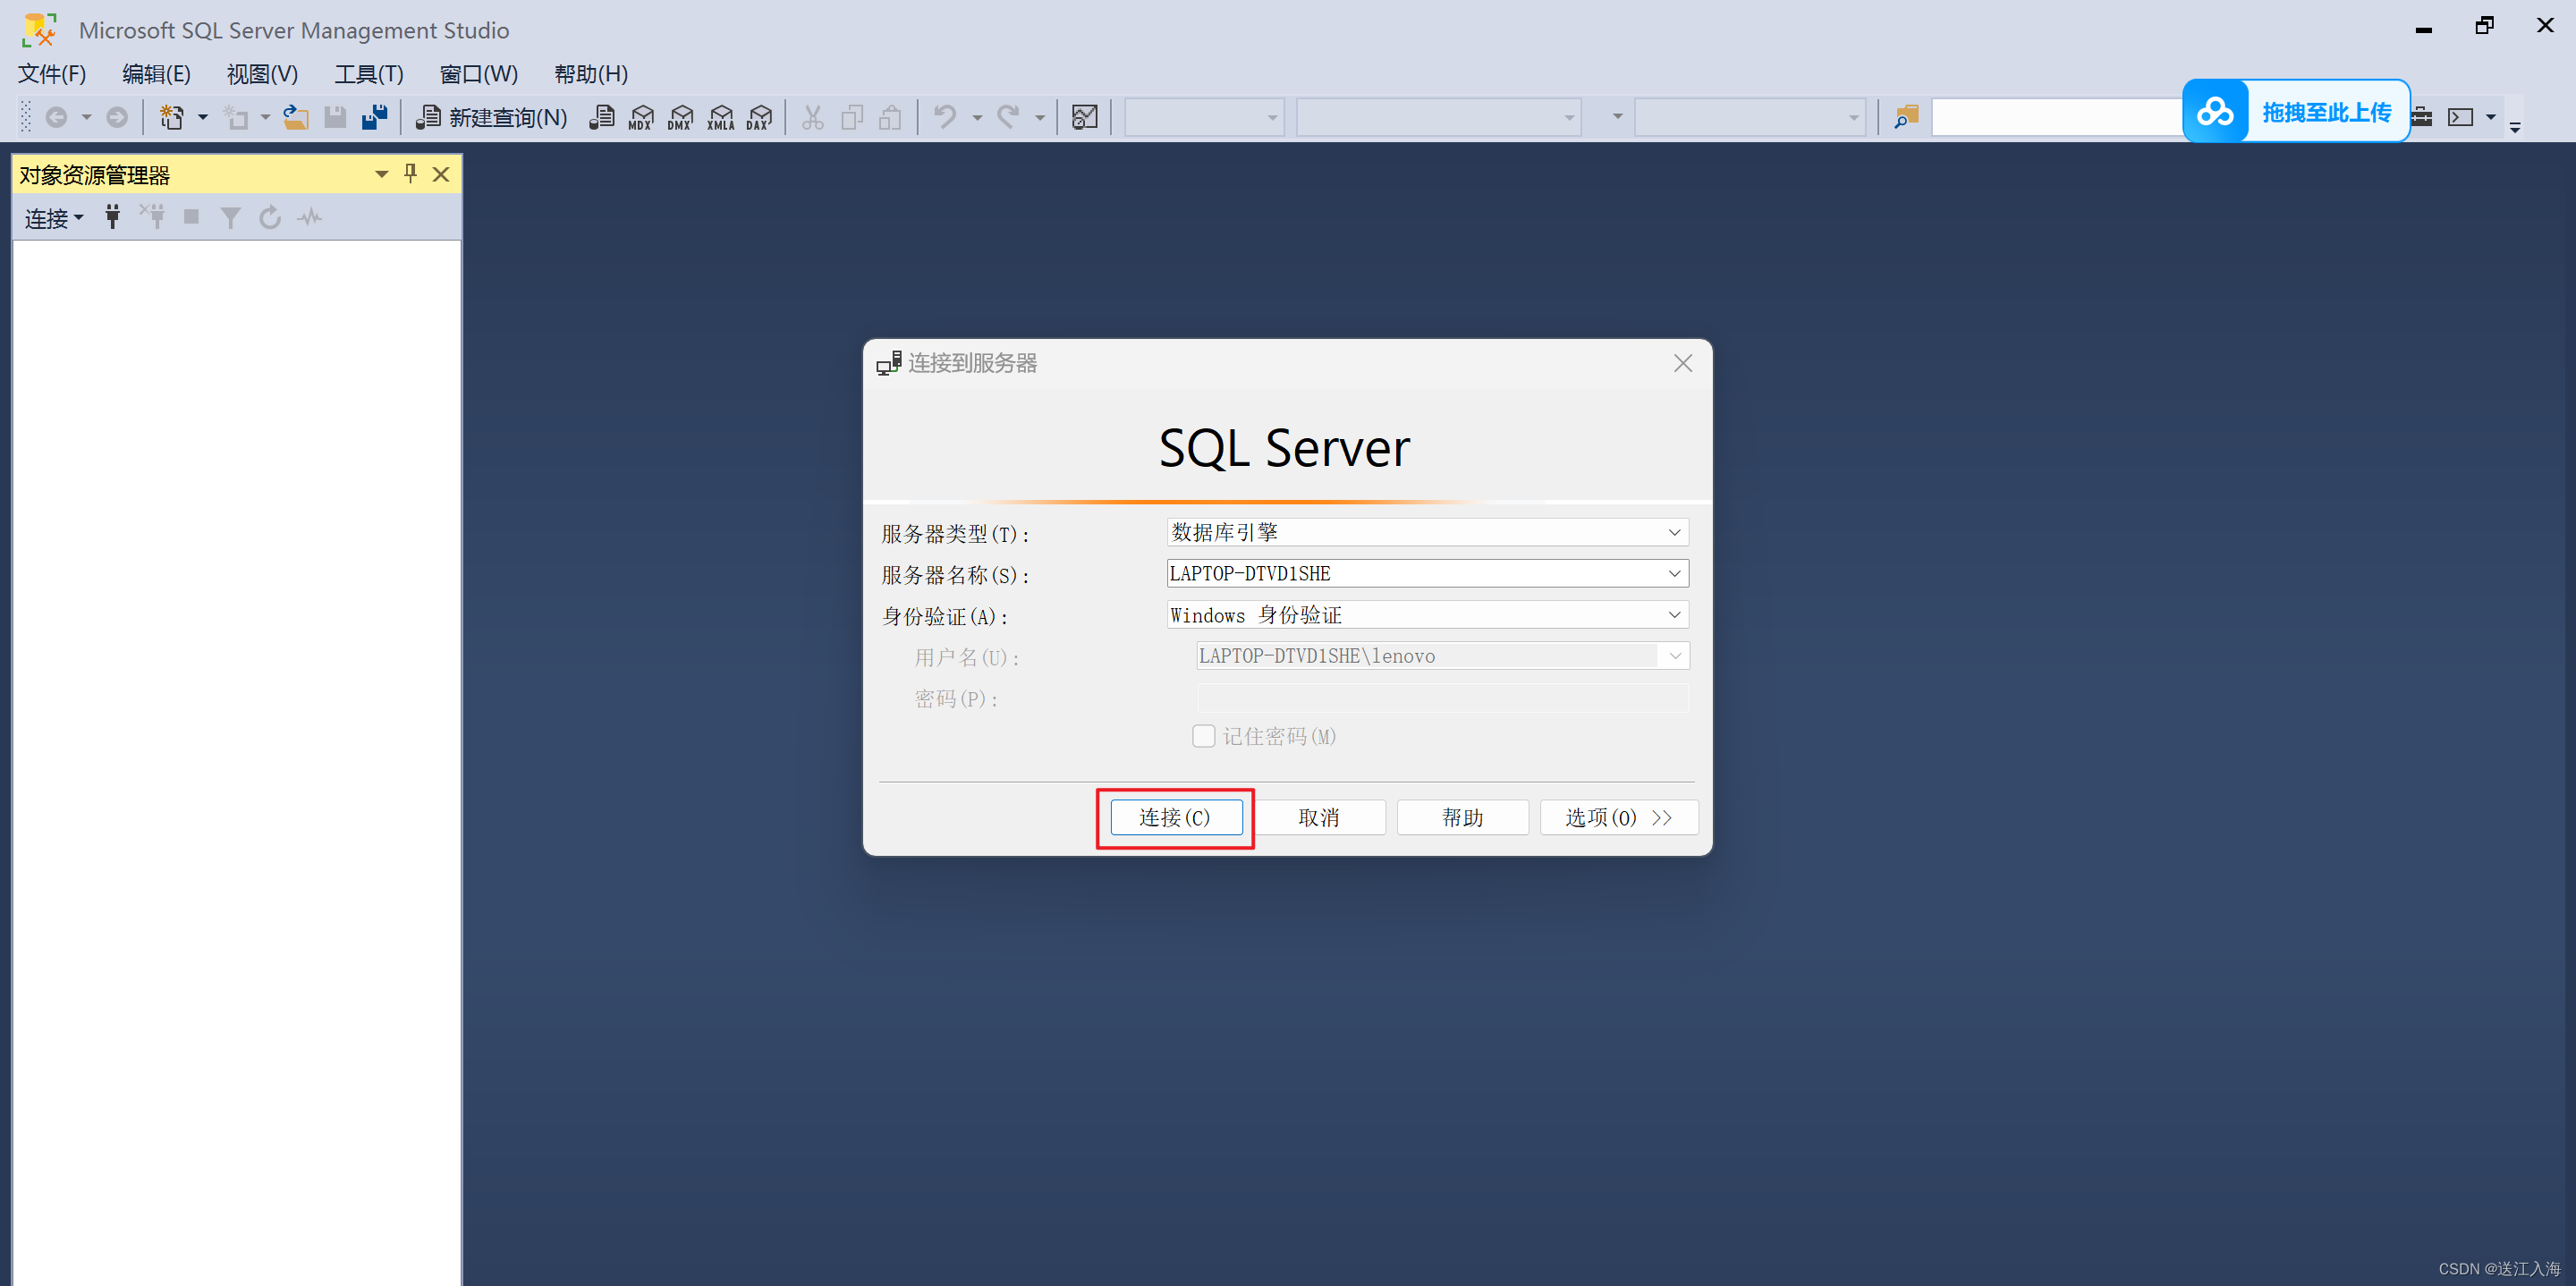Open the 服务器类型 (server type) dropdown
The height and width of the screenshot is (1286, 2576).
pyautogui.click(x=1675, y=532)
